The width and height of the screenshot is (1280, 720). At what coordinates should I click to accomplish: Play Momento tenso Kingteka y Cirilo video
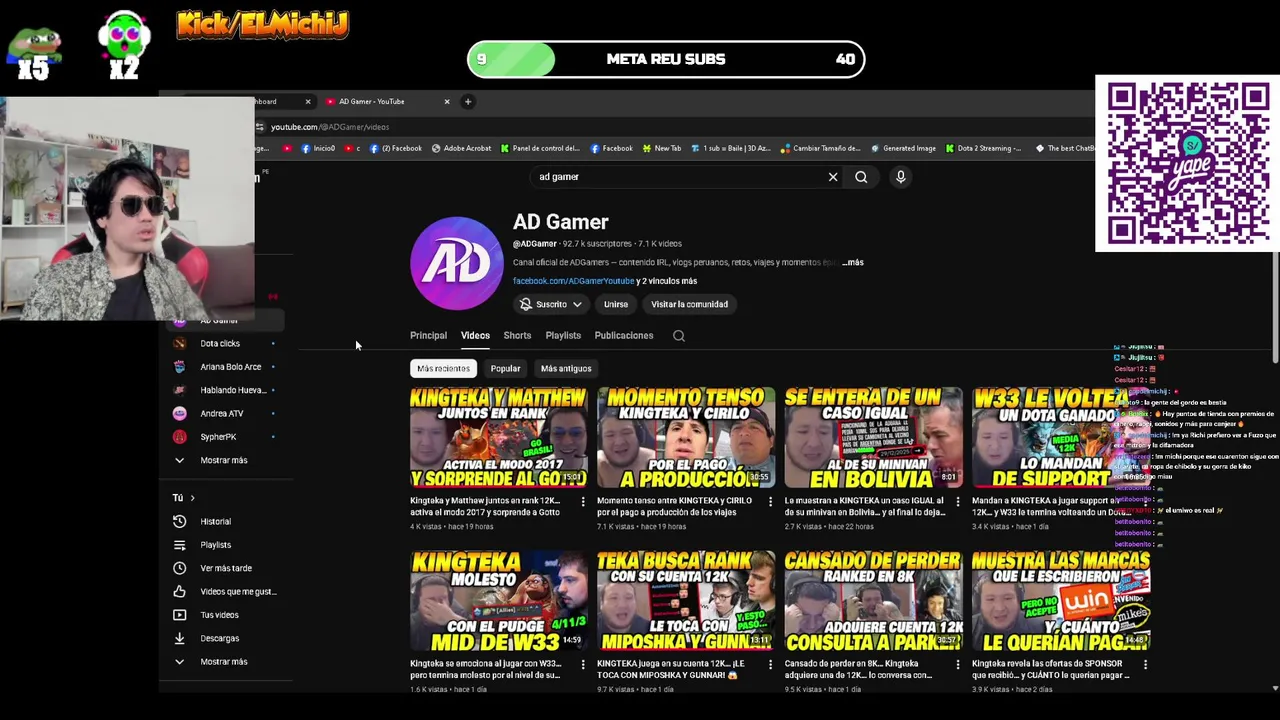click(685, 438)
